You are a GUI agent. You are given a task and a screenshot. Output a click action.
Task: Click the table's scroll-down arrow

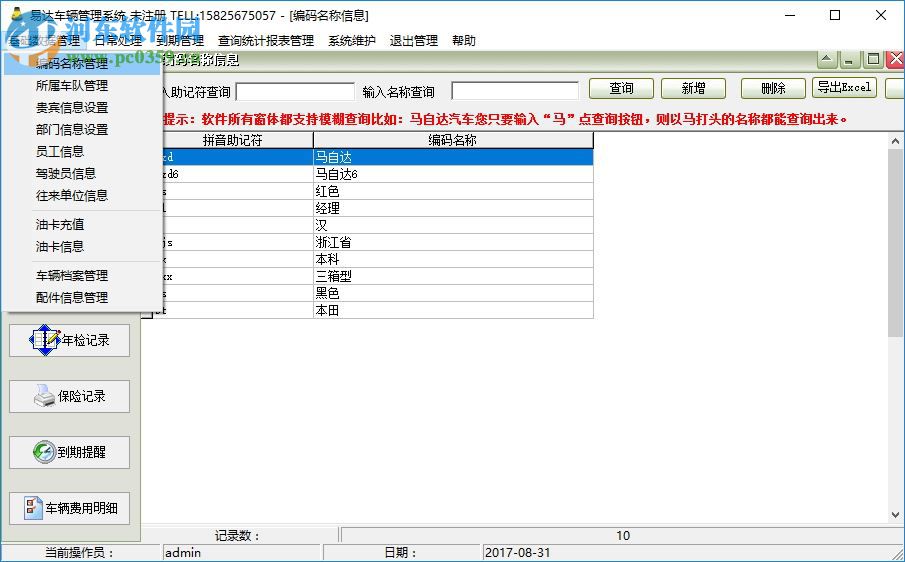896,515
